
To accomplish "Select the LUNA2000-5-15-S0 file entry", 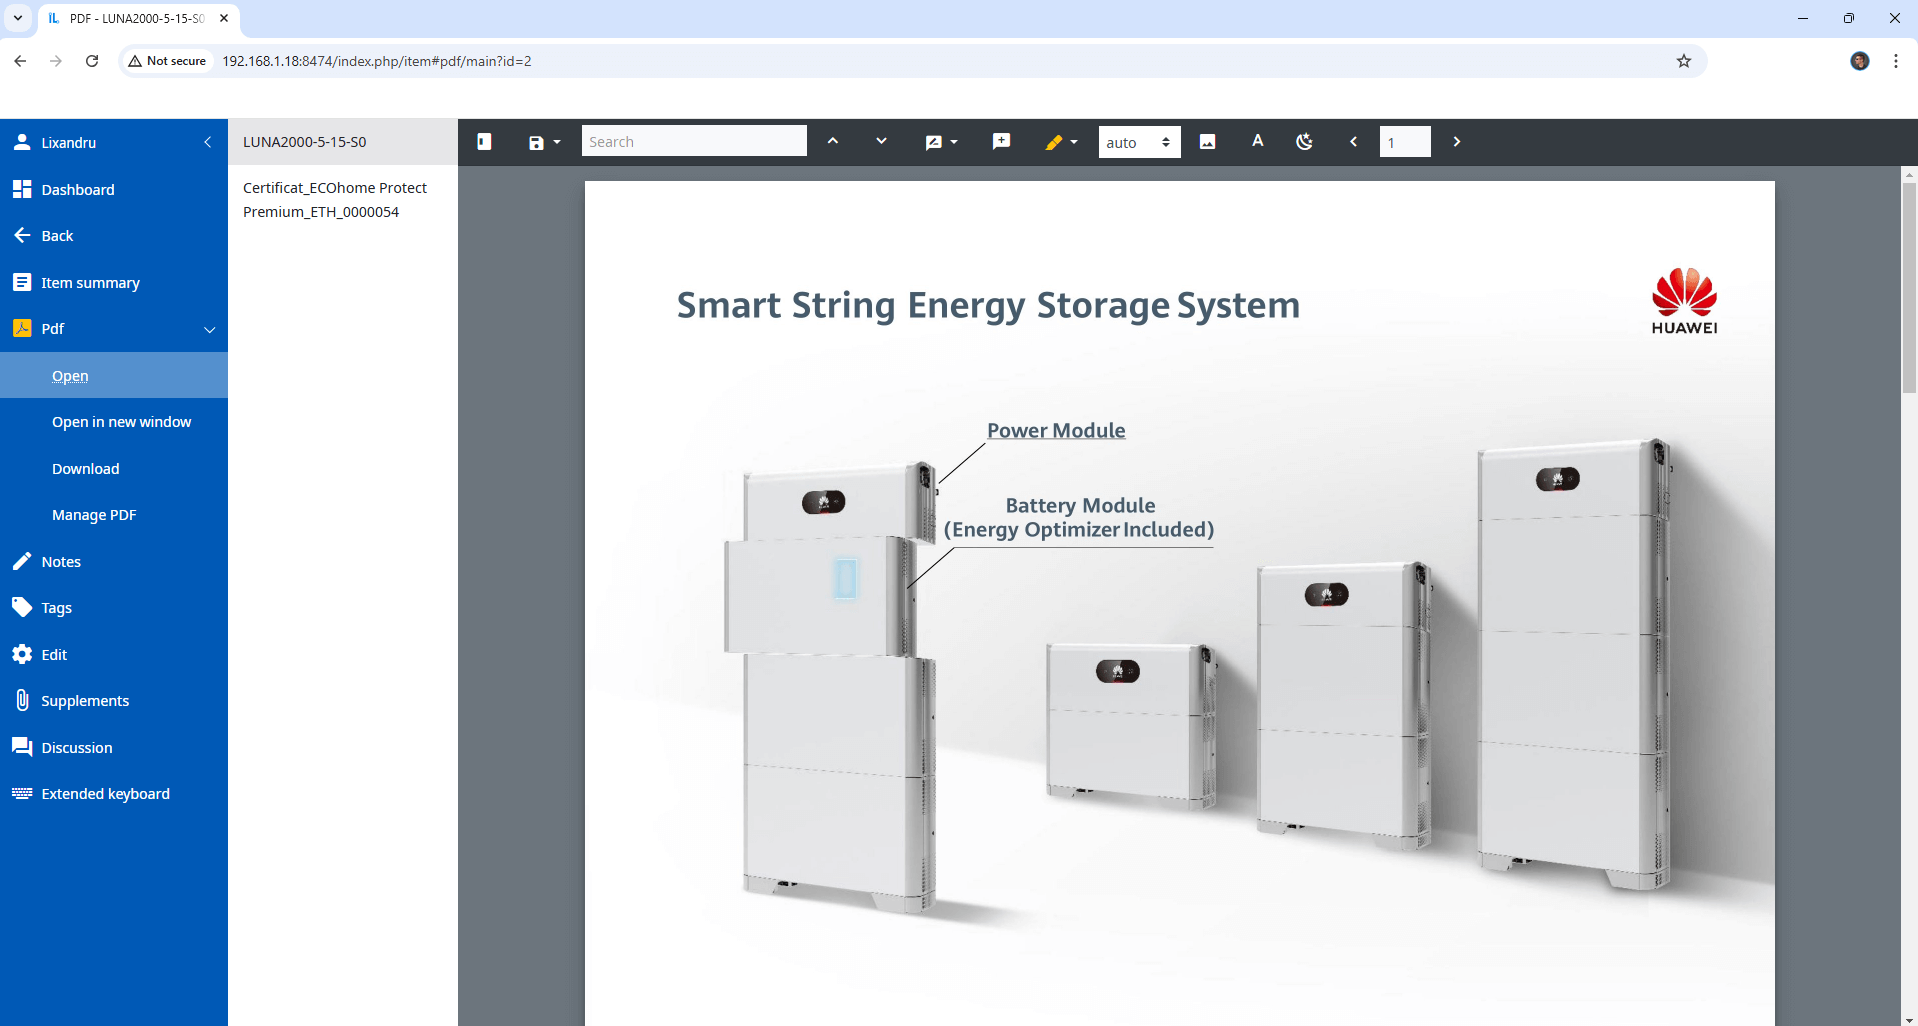I will (343, 142).
